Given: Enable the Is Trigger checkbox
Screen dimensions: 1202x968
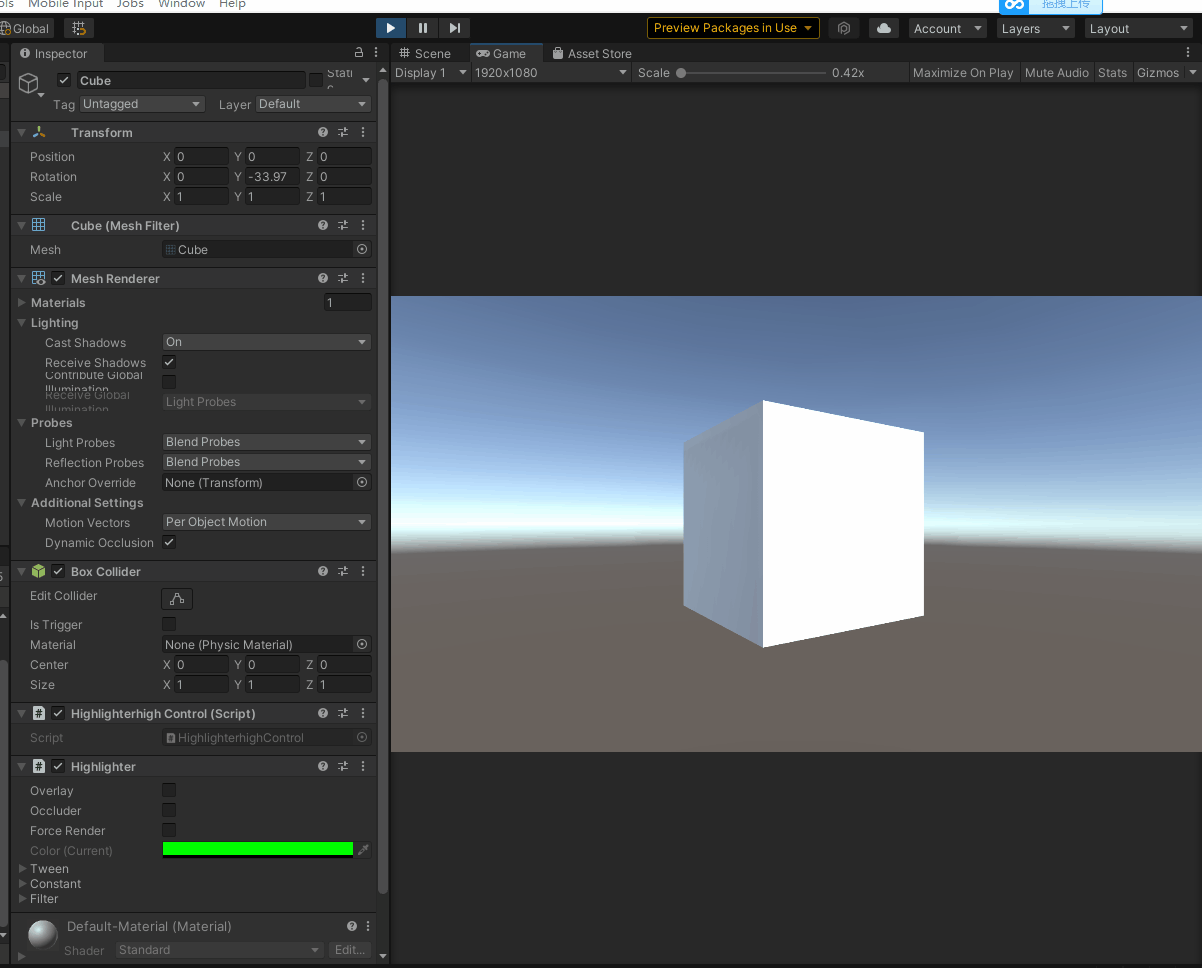Looking at the screenshot, I should [x=168, y=624].
